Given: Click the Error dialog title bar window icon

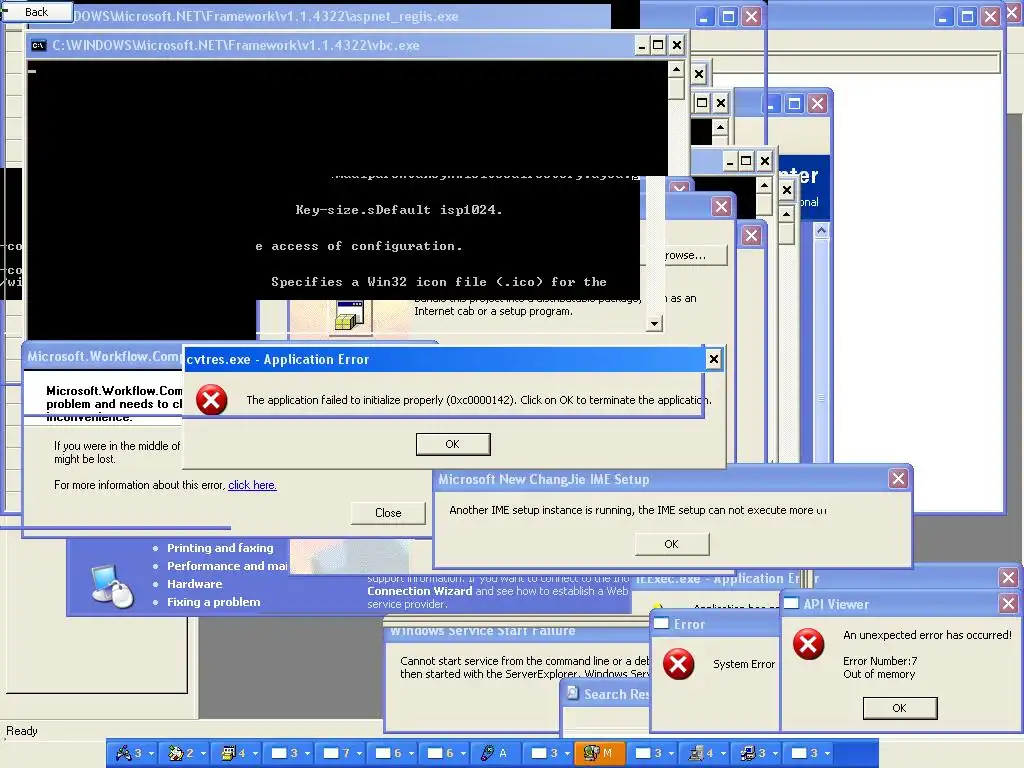Looking at the screenshot, I should coord(662,623).
